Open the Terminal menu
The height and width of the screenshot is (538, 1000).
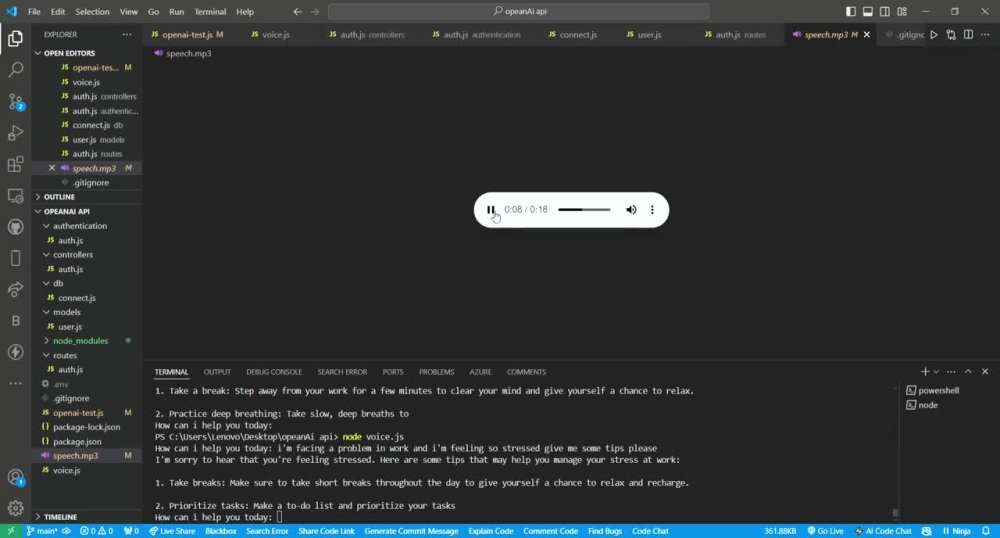210,11
